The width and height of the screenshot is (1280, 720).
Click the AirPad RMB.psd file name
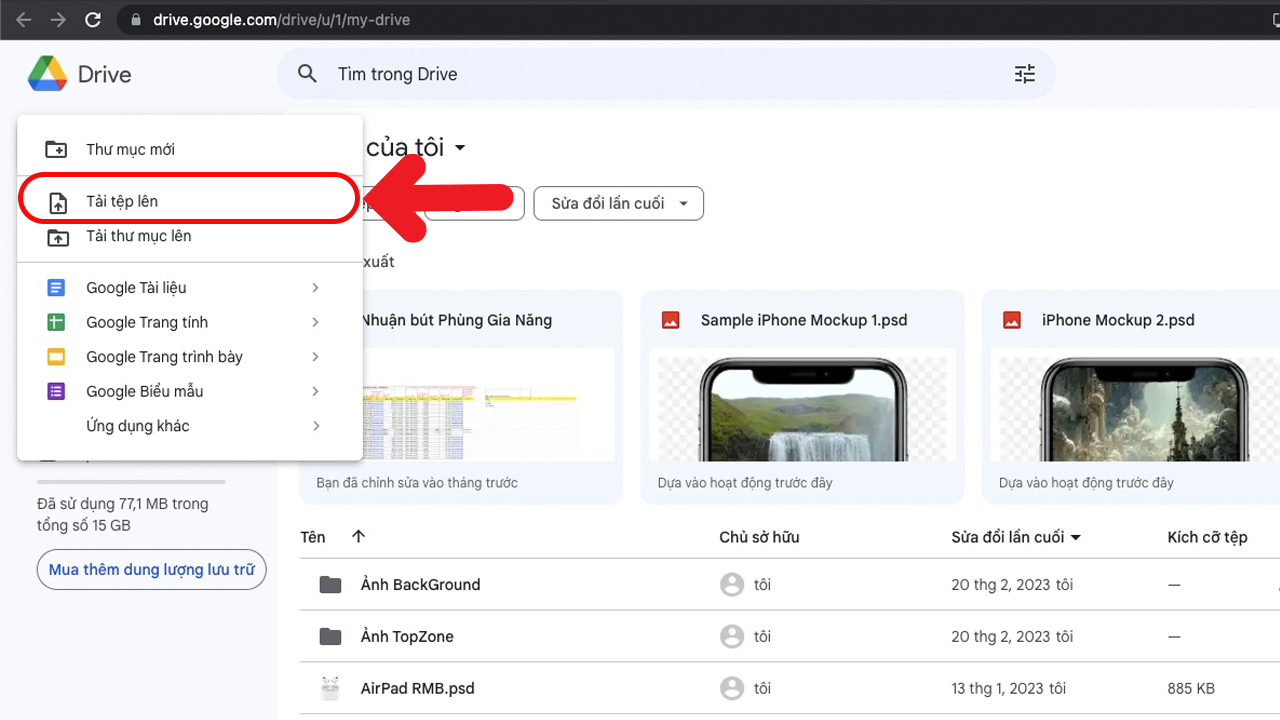417,688
